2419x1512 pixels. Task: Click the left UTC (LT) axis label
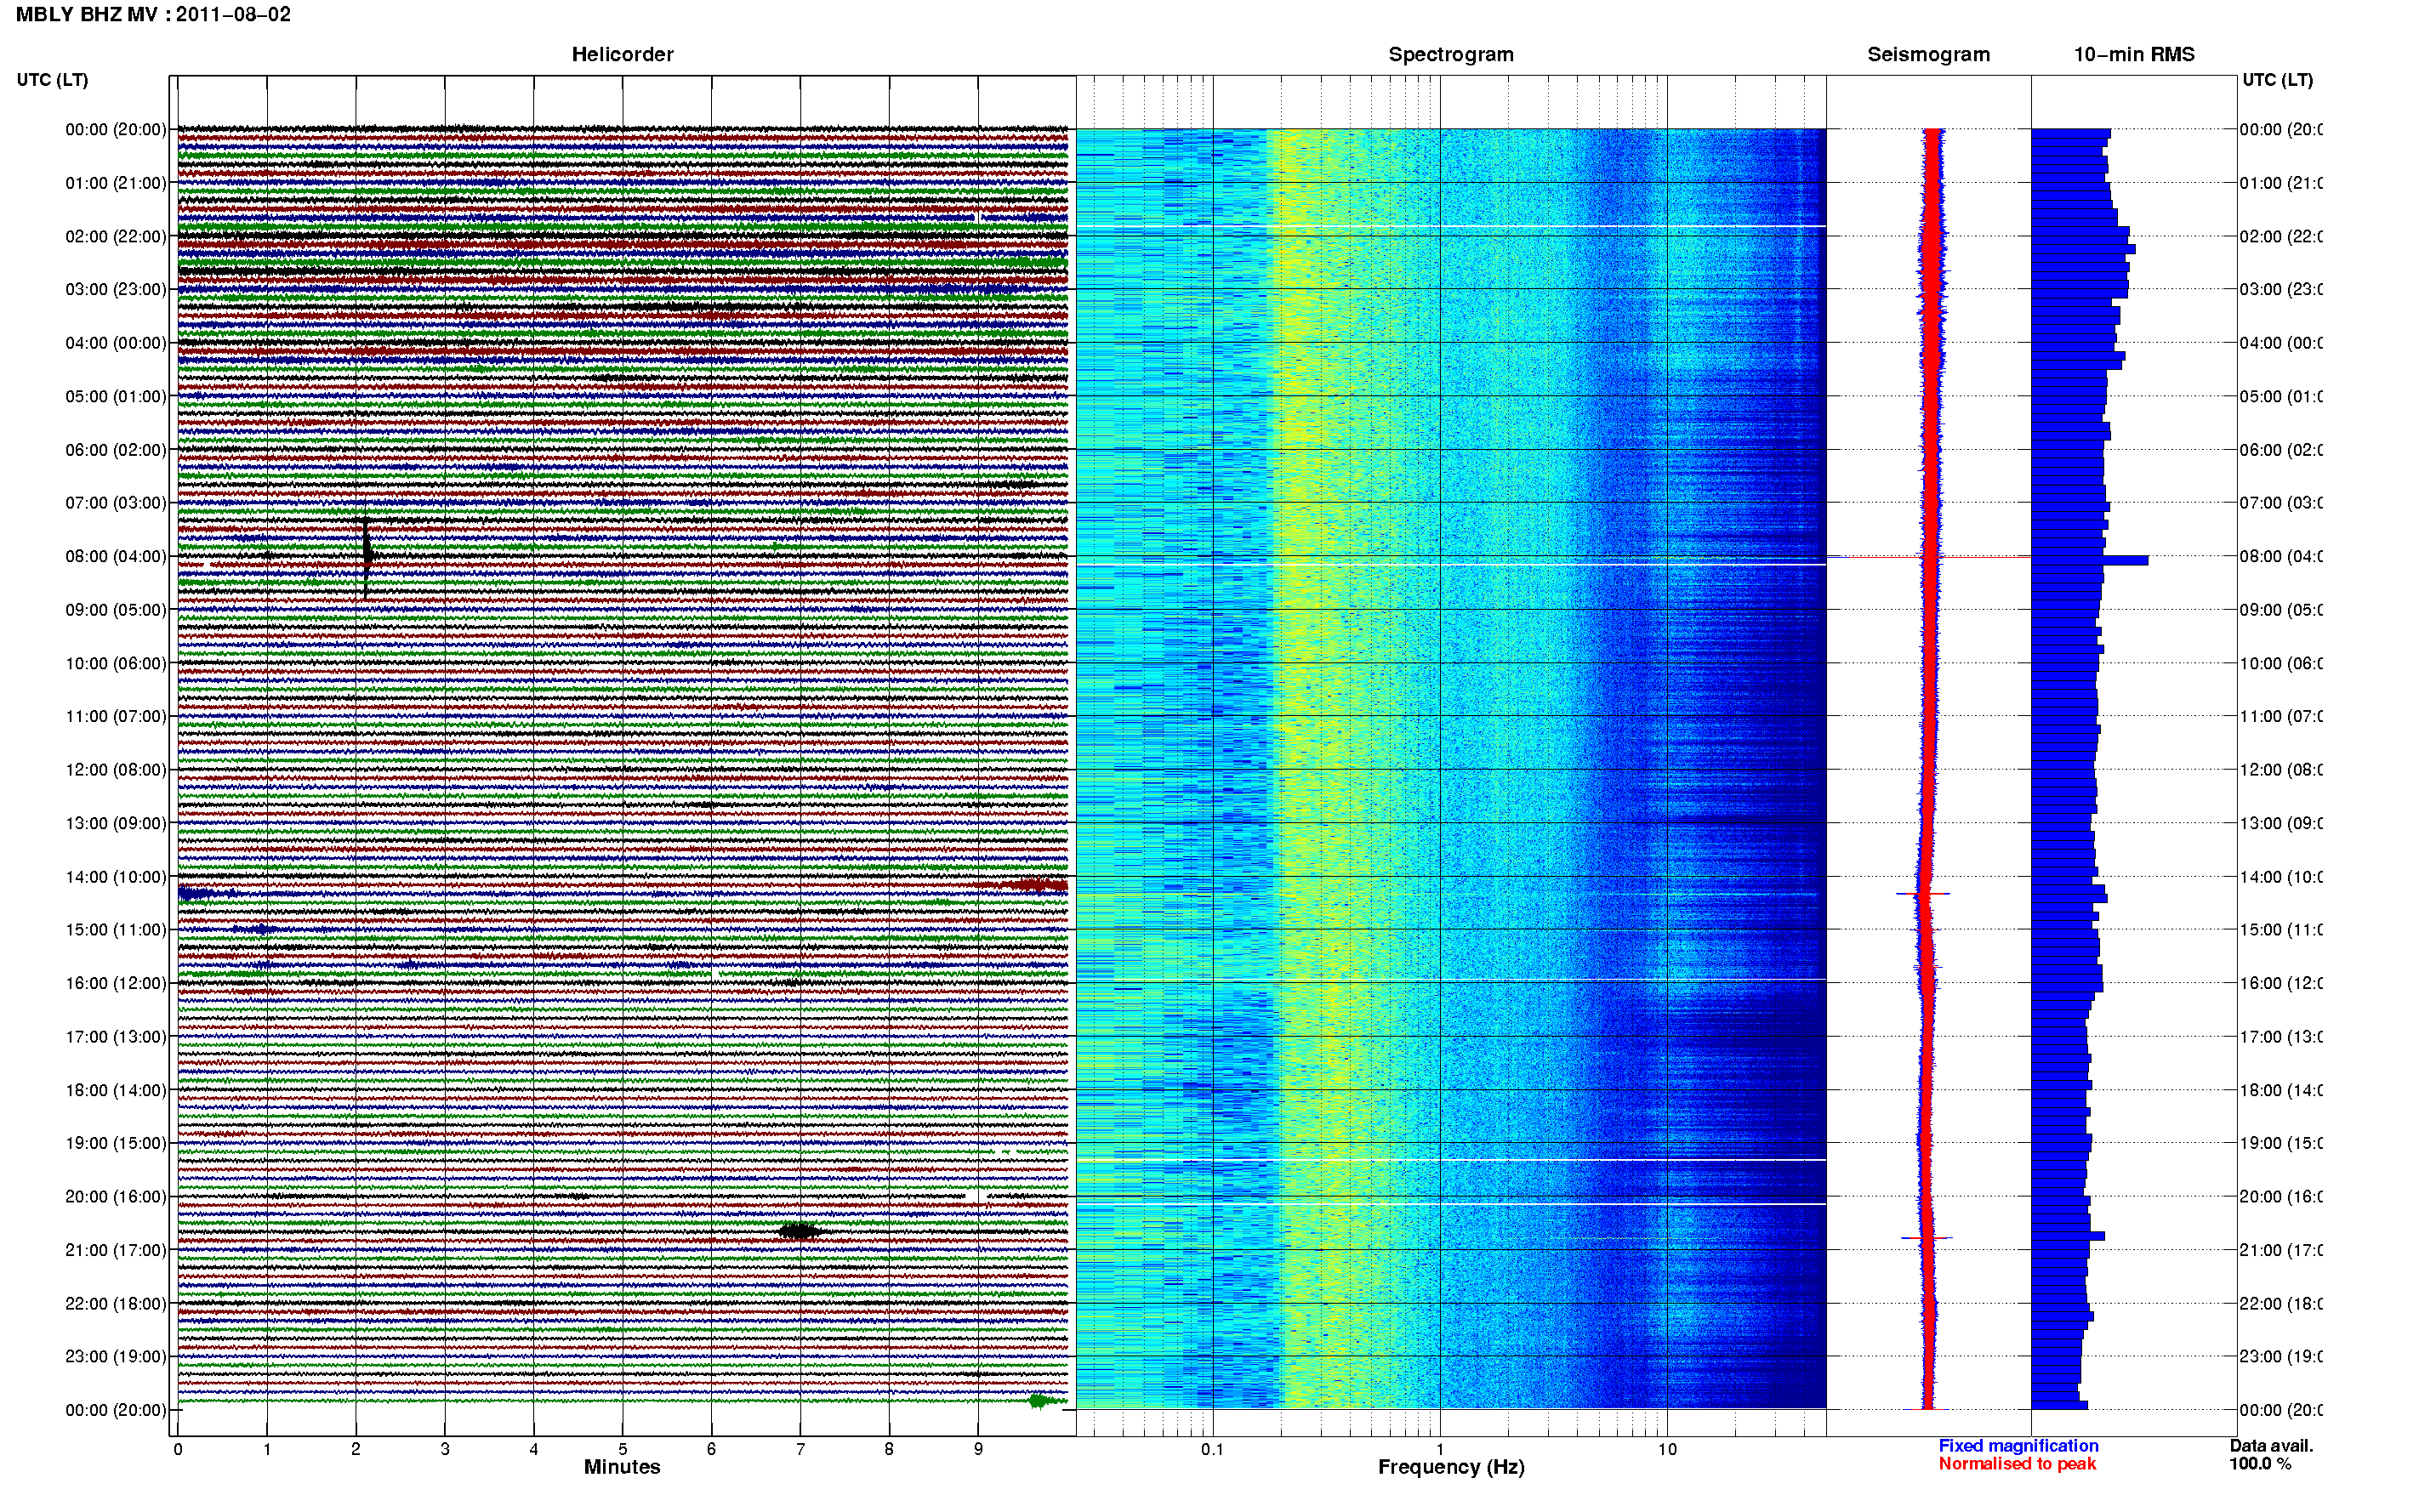coord(52,80)
